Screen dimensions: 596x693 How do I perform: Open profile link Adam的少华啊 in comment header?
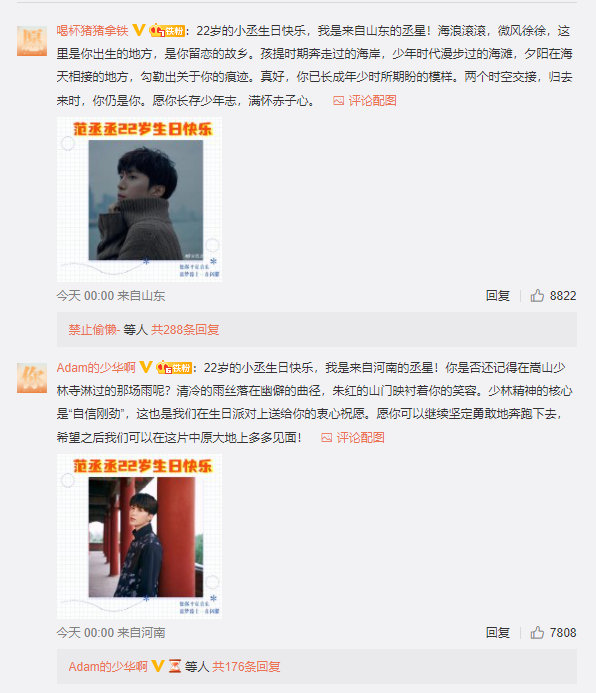(x=96, y=367)
